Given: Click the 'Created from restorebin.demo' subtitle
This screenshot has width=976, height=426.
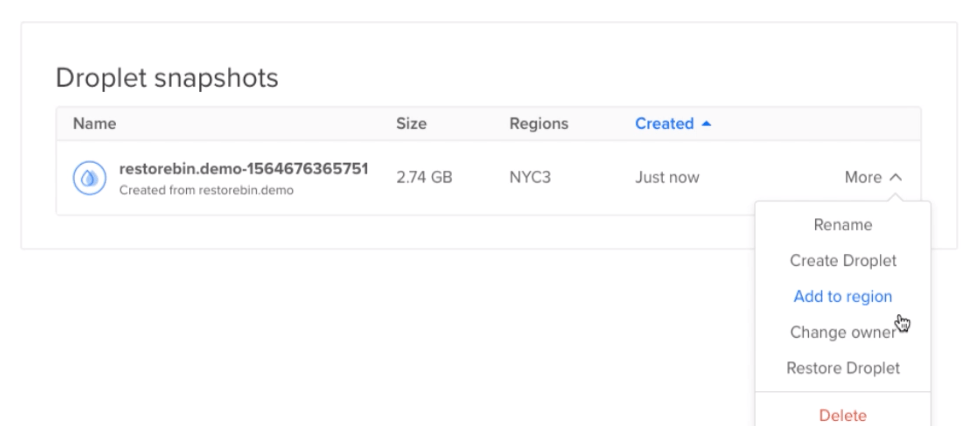Looking at the screenshot, I should tap(206, 191).
